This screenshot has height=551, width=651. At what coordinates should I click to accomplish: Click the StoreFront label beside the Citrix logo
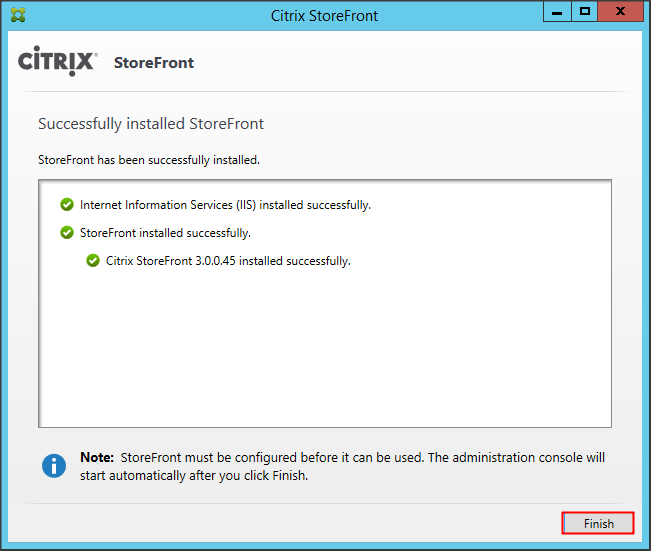(x=154, y=63)
